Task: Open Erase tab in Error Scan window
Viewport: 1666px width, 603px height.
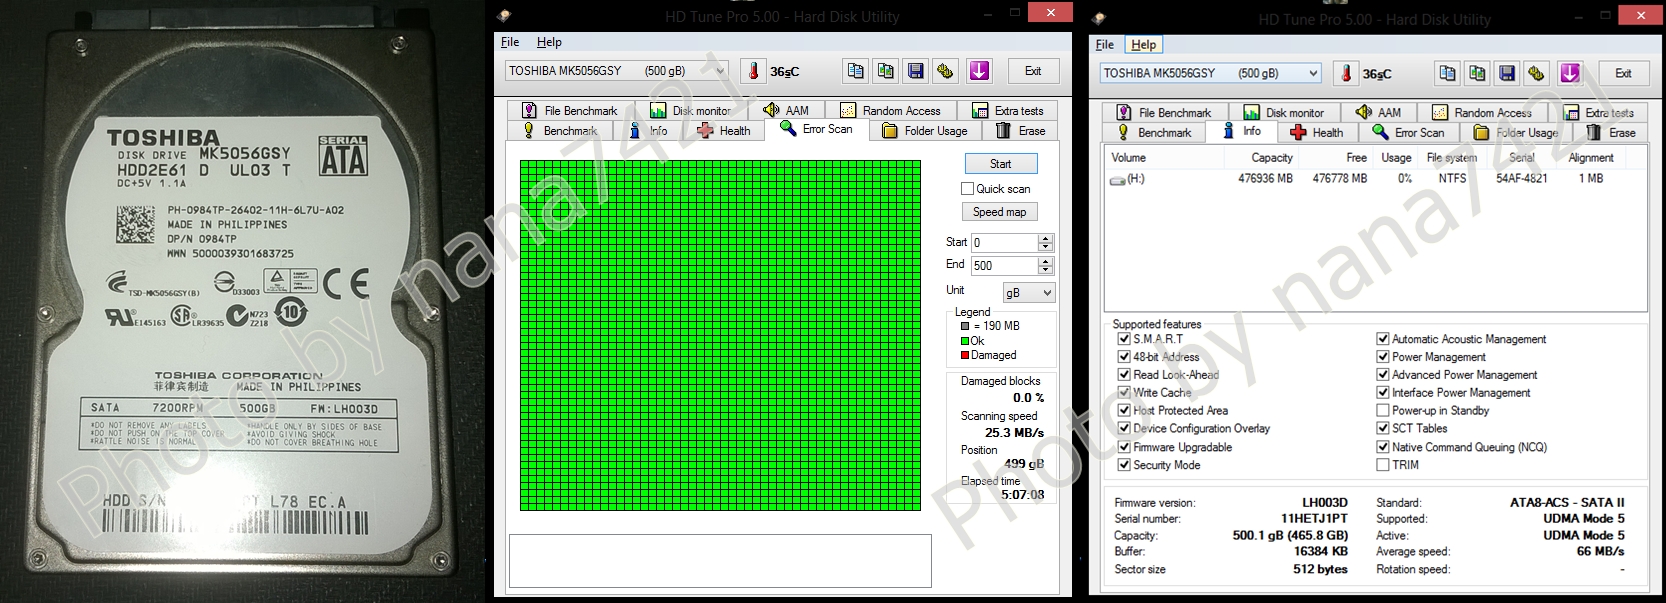Action: [x=1021, y=131]
